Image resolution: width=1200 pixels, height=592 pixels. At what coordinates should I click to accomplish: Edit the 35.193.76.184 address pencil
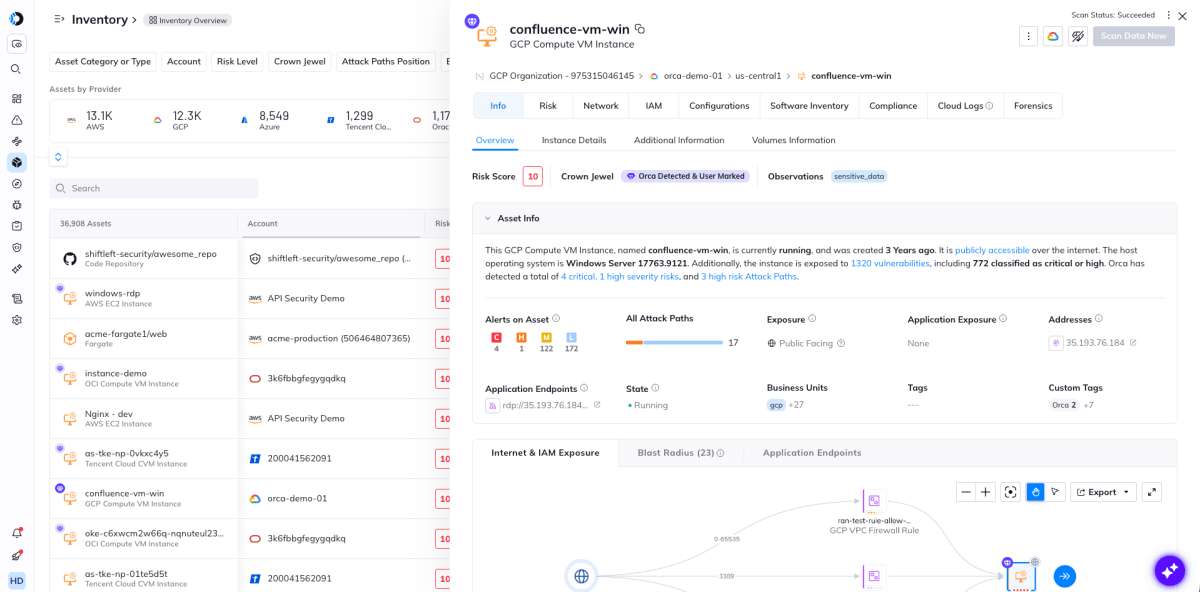click(1133, 343)
